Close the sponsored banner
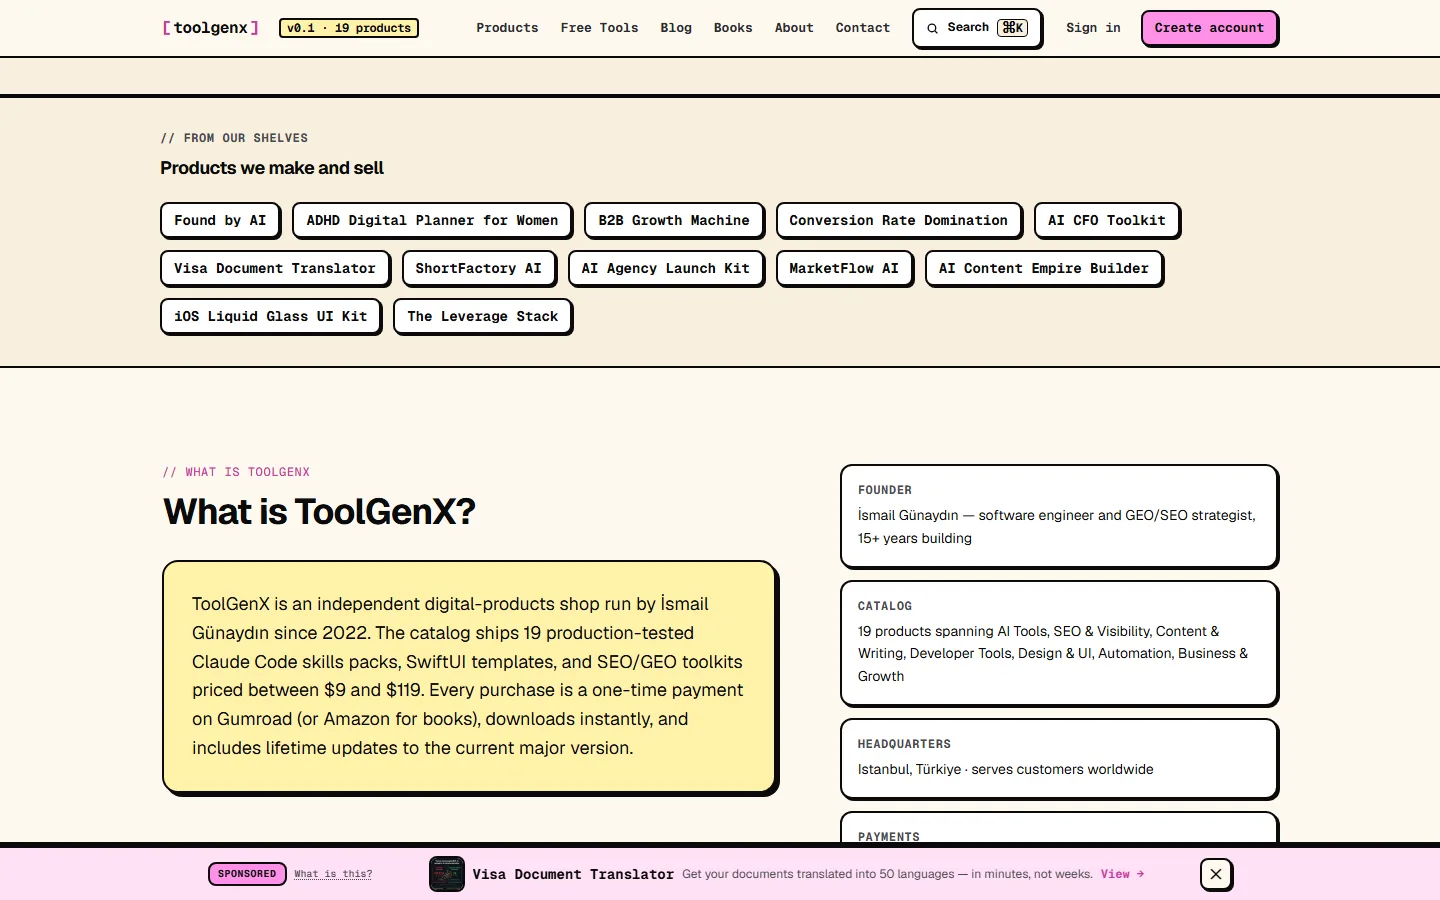Viewport: 1440px width, 900px height. click(1216, 874)
